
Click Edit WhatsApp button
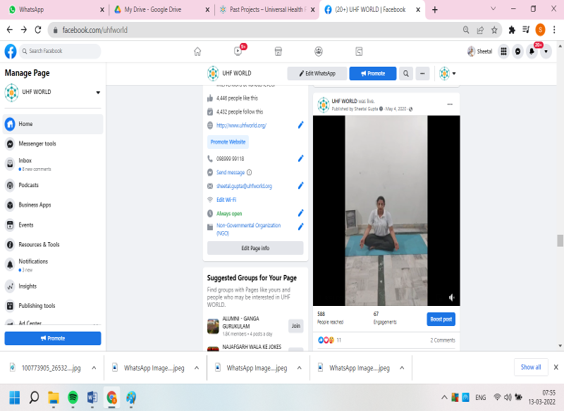click(x=317, y=73)
